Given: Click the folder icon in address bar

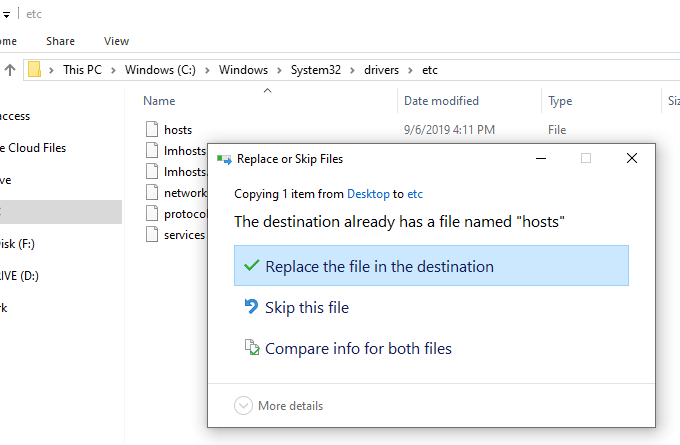Looking at the screenshot, I should (x=35, y=70).
